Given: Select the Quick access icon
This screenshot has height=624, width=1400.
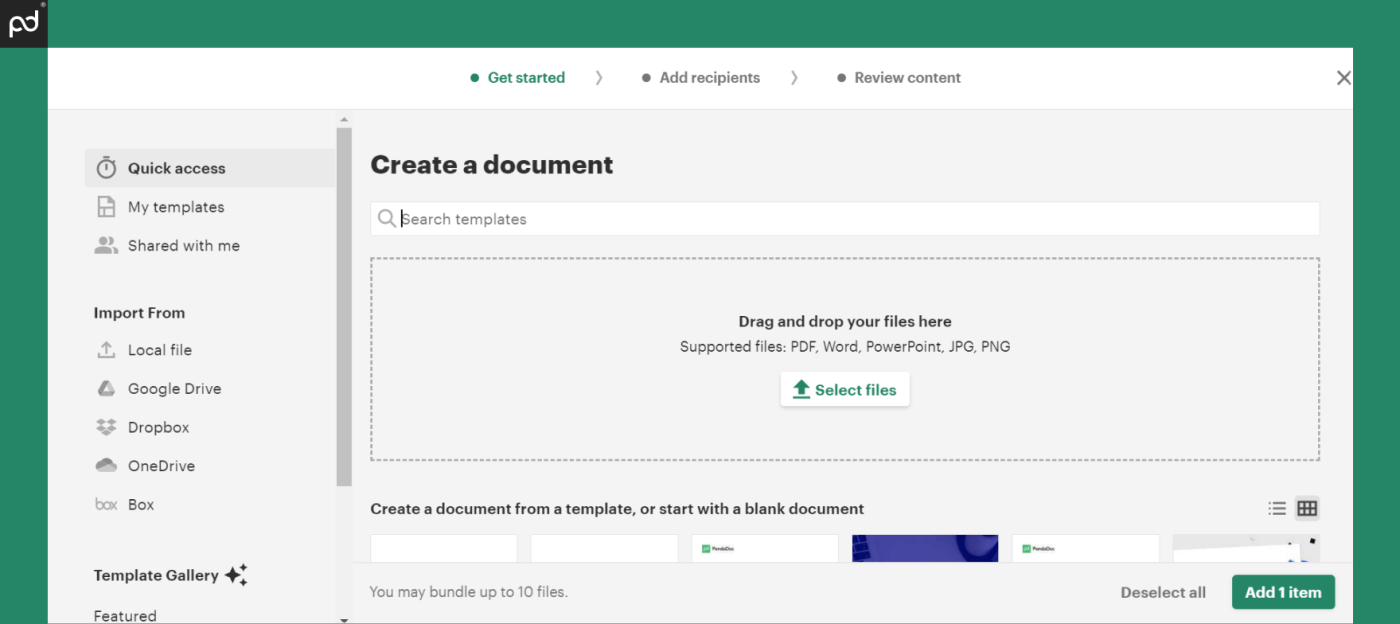Looking at the screenshot, I should click(106, 167).
